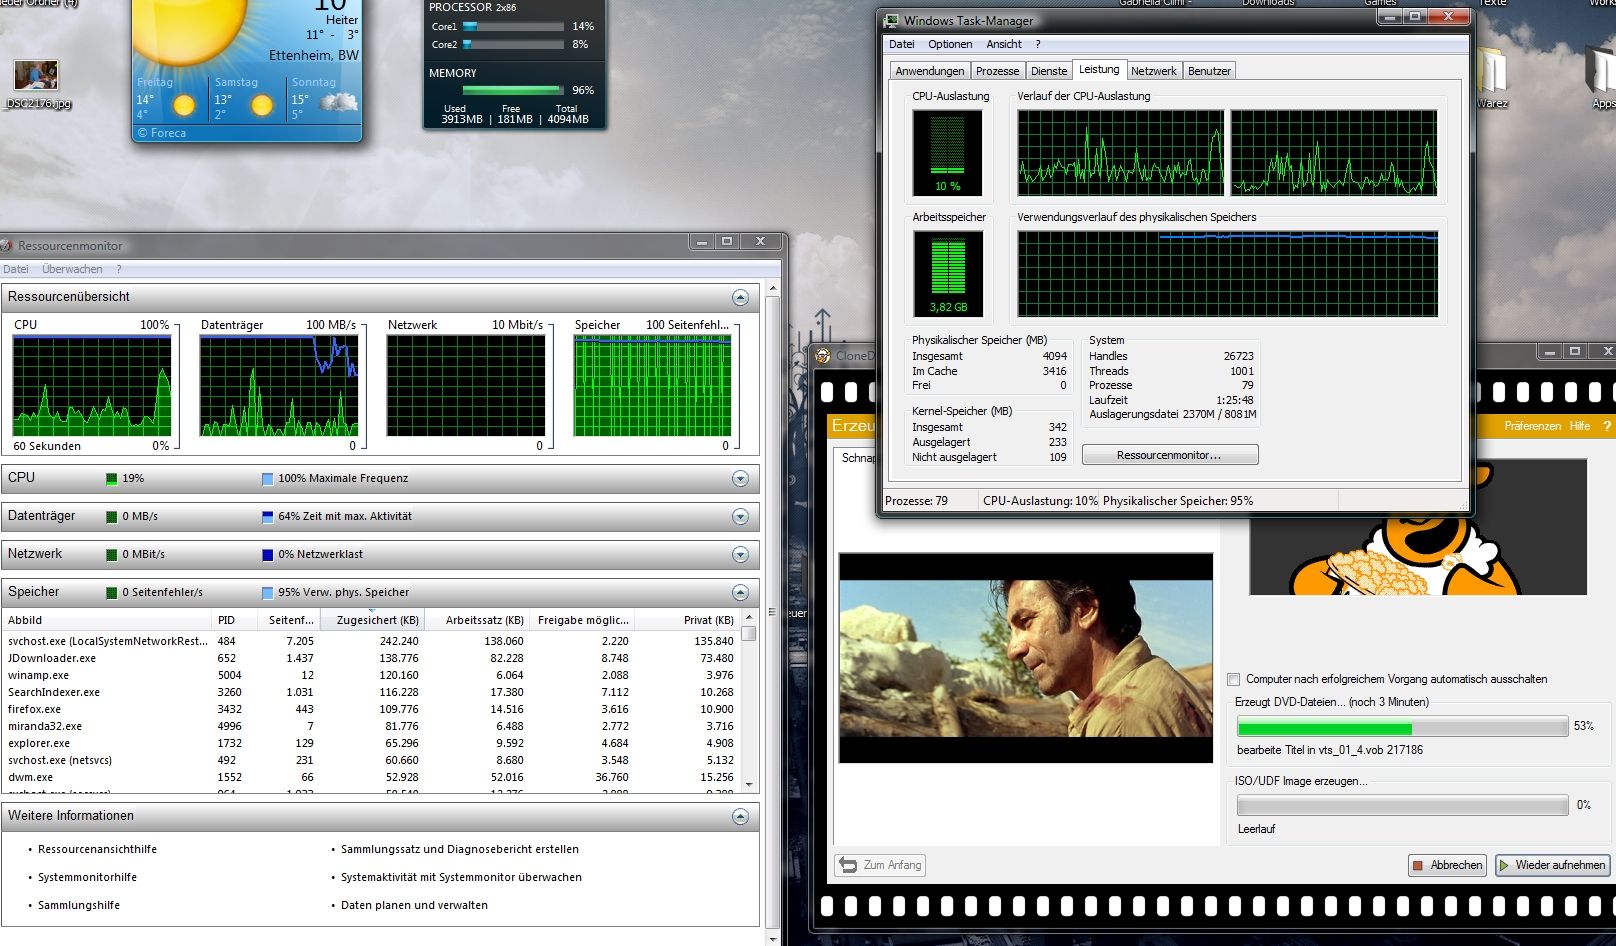The image size is (1616, 946).
Task: Click the © Foreca link in weather gadget
Action: (162, 133)
